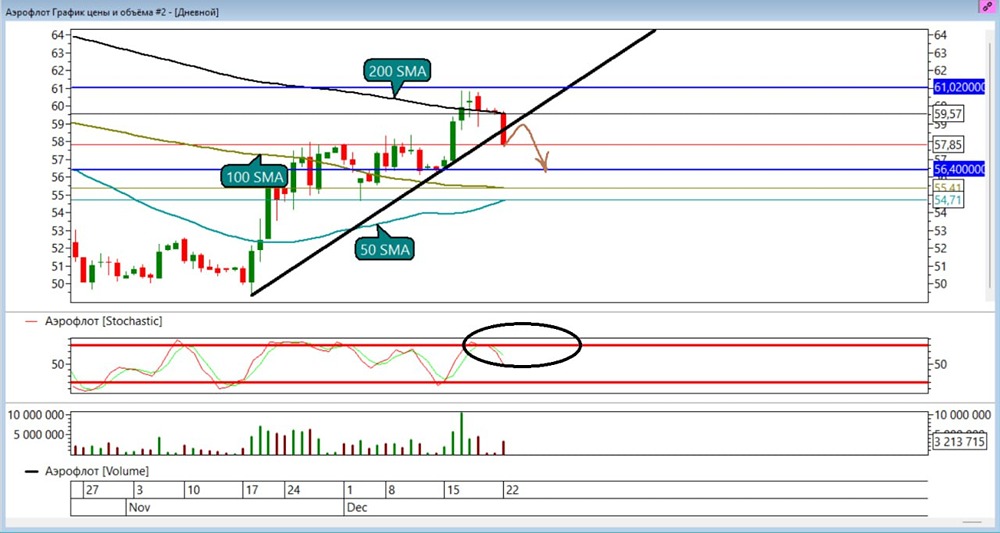Click date axis label 15
This screenshot has height=533, width=1000.
(x=453, y=490)
